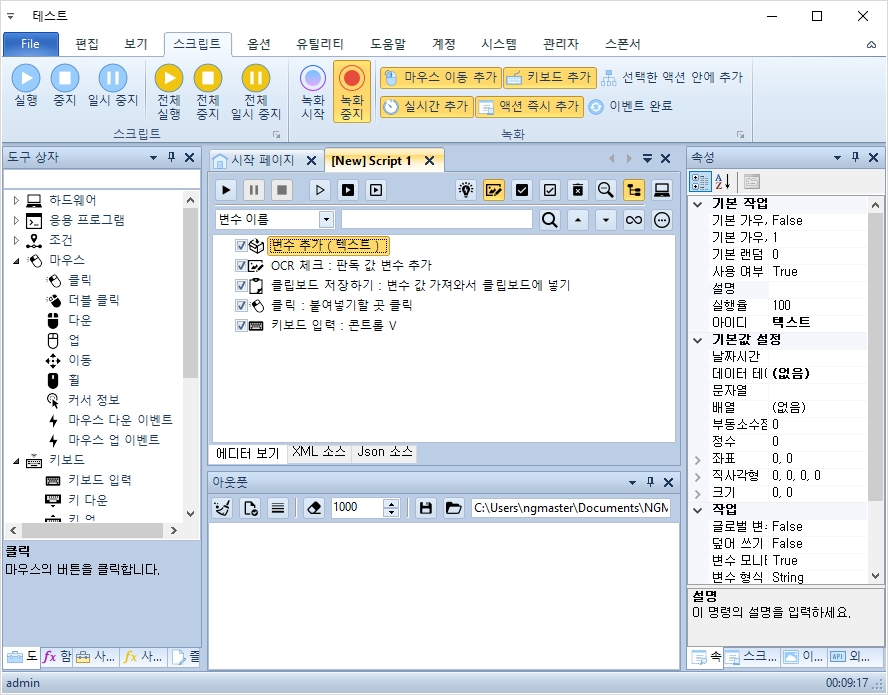This screenshot has width=888, height=695.
Task: Click the yellow 전체 실행 icon
Action: (x=169, y=78)
